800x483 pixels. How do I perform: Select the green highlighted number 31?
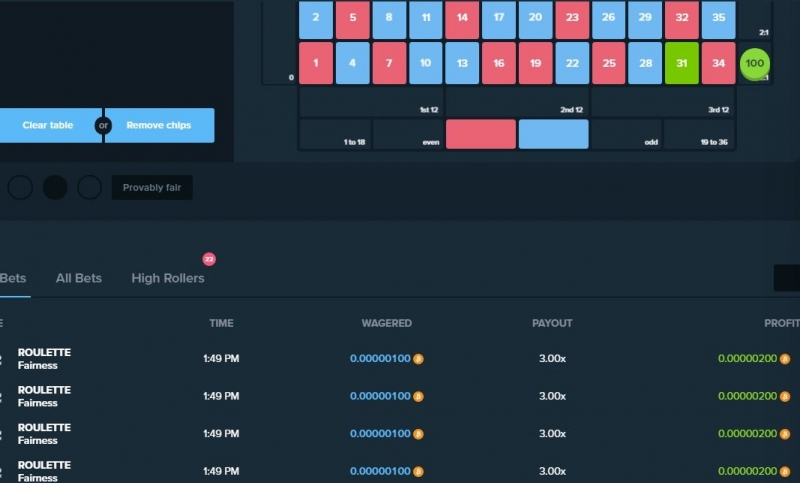[682, 63]
